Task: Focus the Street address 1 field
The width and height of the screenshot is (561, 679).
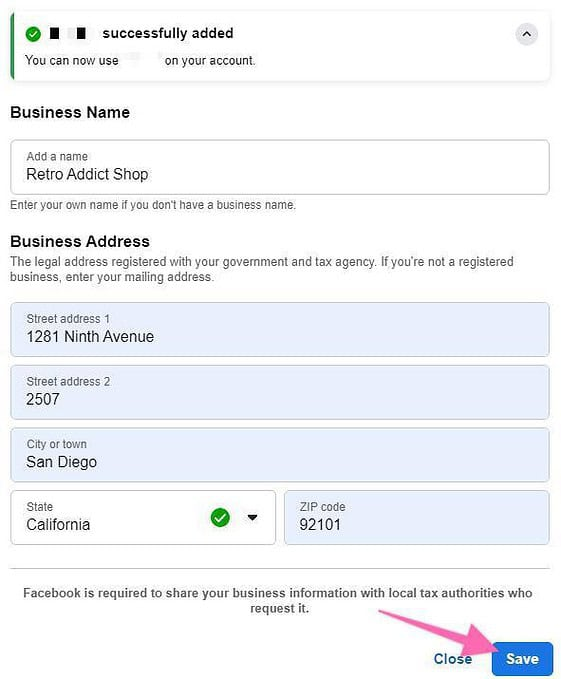Action: (280, 330)
